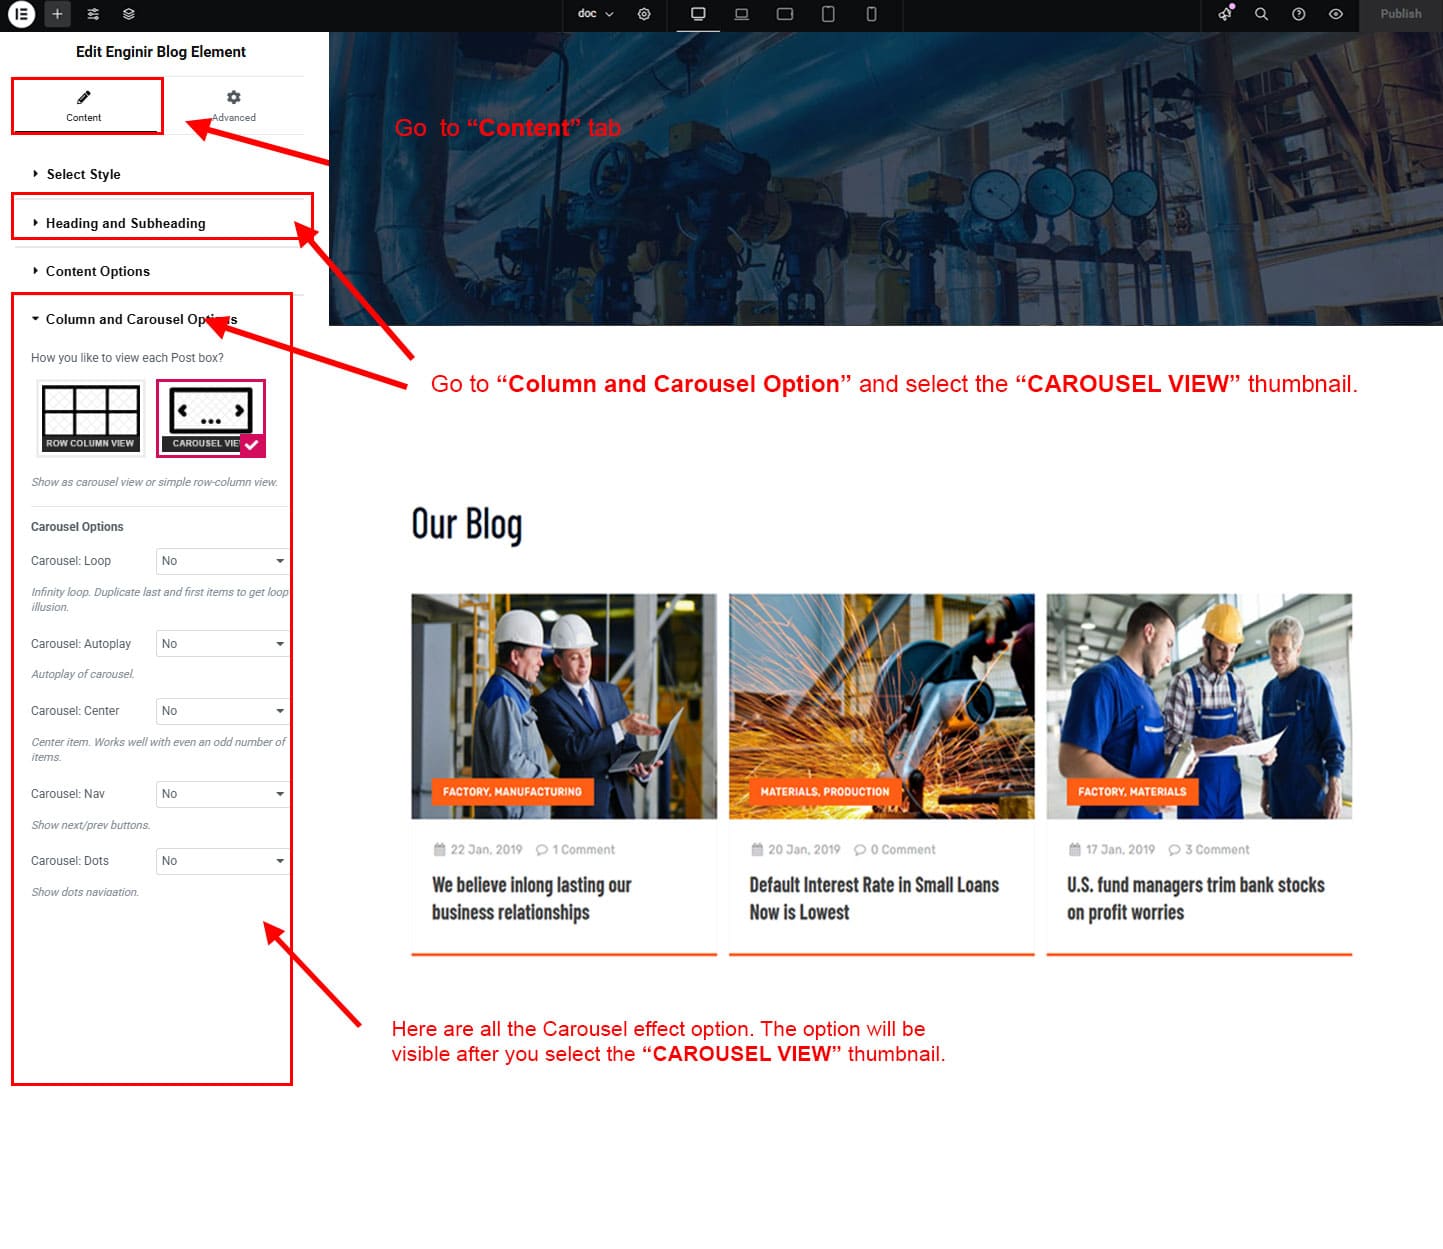Open the Carousel: Loop dropdown
Image resolution: width=1443 pixels, height=1249 pixels.
[222, 561]
